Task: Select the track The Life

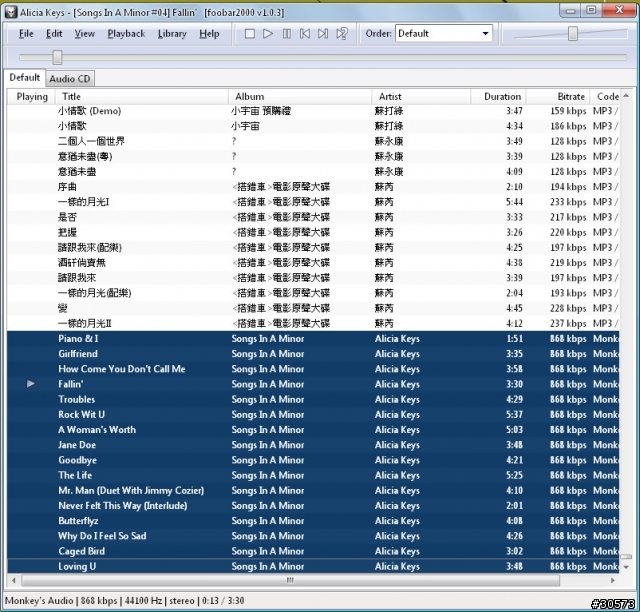Action: pyautogui.click(x=313, y=475)
